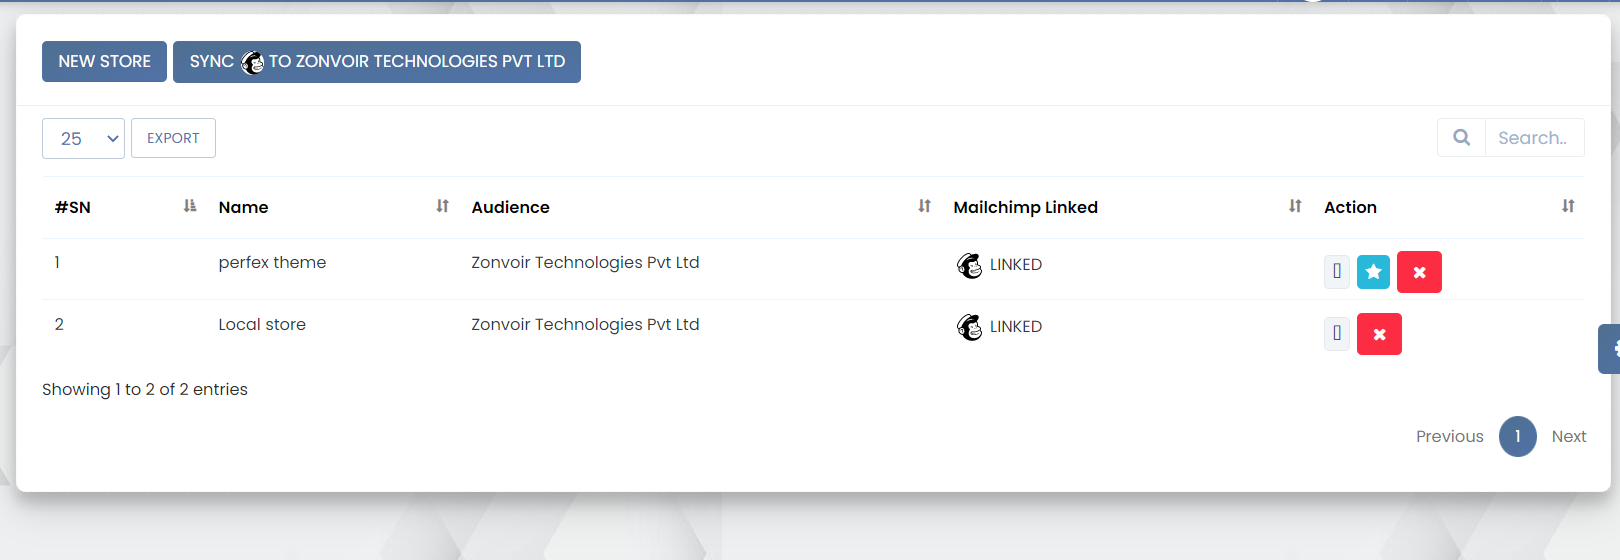
Task: Open the settings gear tab at right edge
Action: [x=1610, y=349]
